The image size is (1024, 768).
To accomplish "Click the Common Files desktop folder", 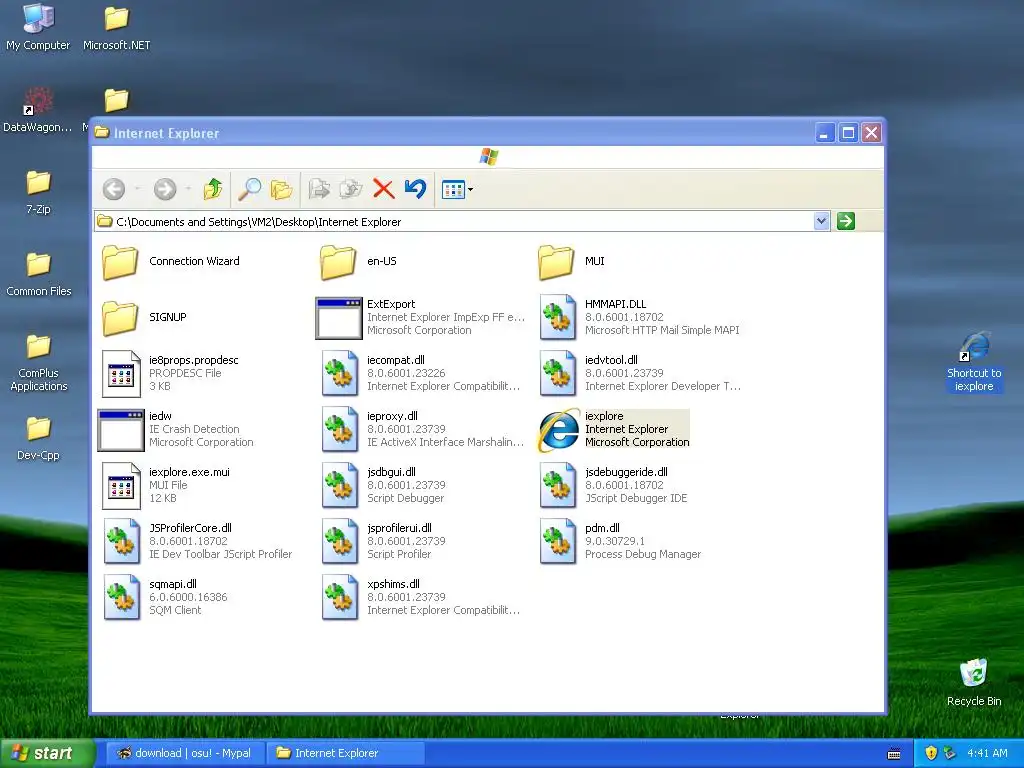I will pyautogui.click(x=39, y=274).
